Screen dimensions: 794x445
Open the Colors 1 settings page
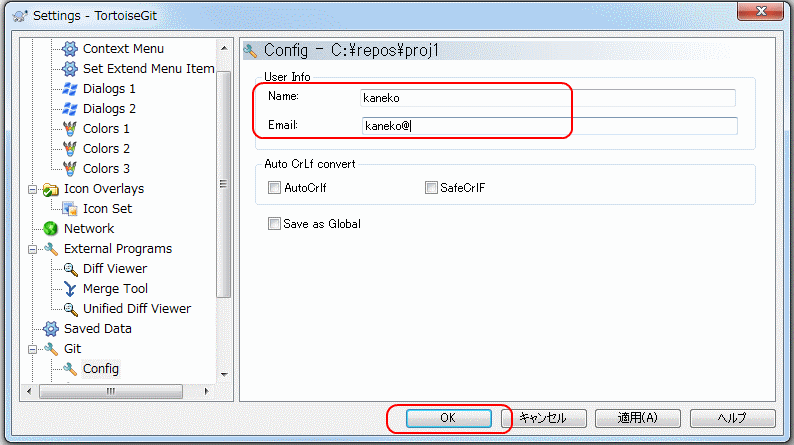tap(106, 129)
